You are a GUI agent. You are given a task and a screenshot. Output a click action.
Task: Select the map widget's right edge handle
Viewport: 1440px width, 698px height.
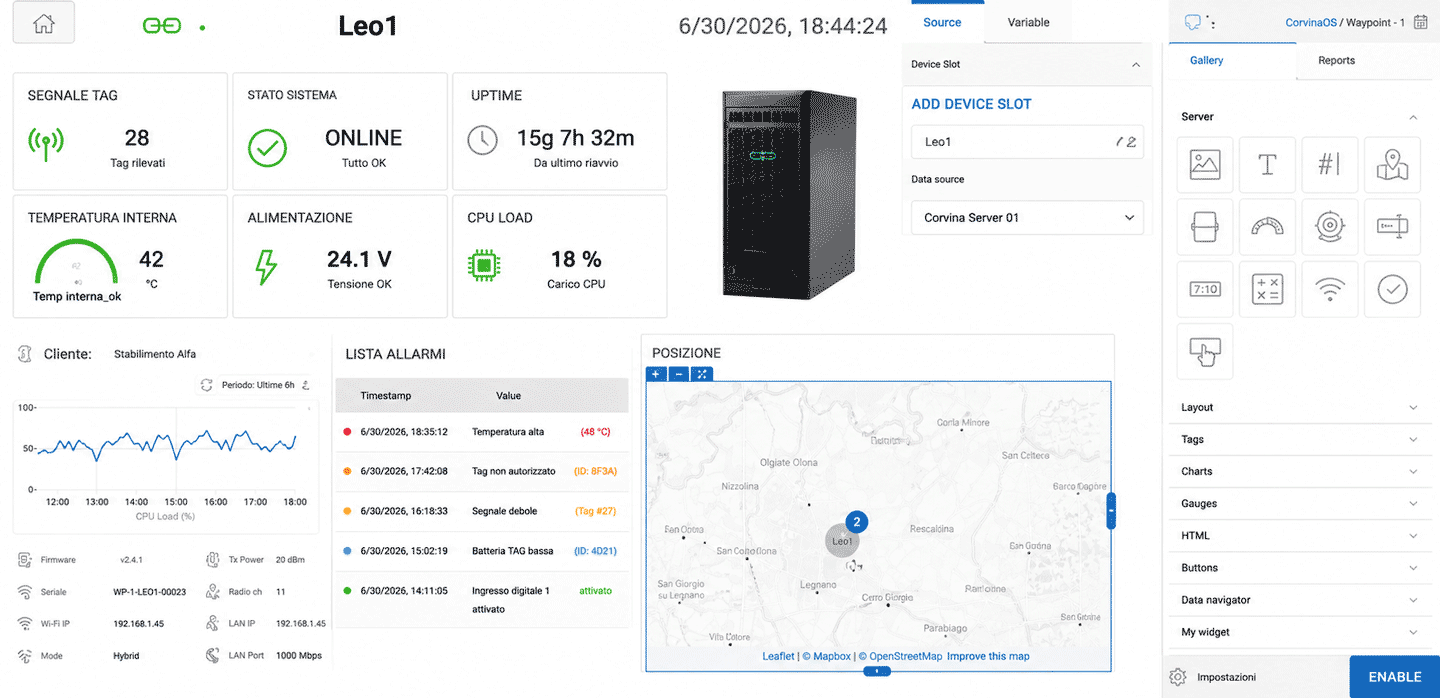click(x=1111, y=511)
